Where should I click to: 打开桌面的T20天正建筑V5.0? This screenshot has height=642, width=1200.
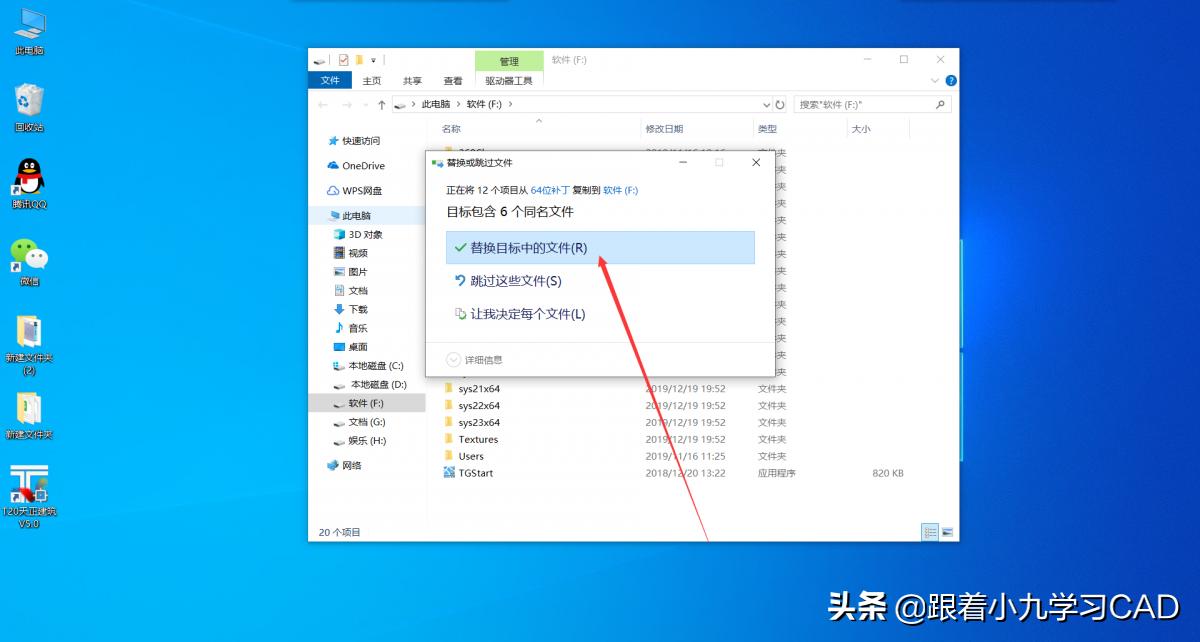click(28, 480)
